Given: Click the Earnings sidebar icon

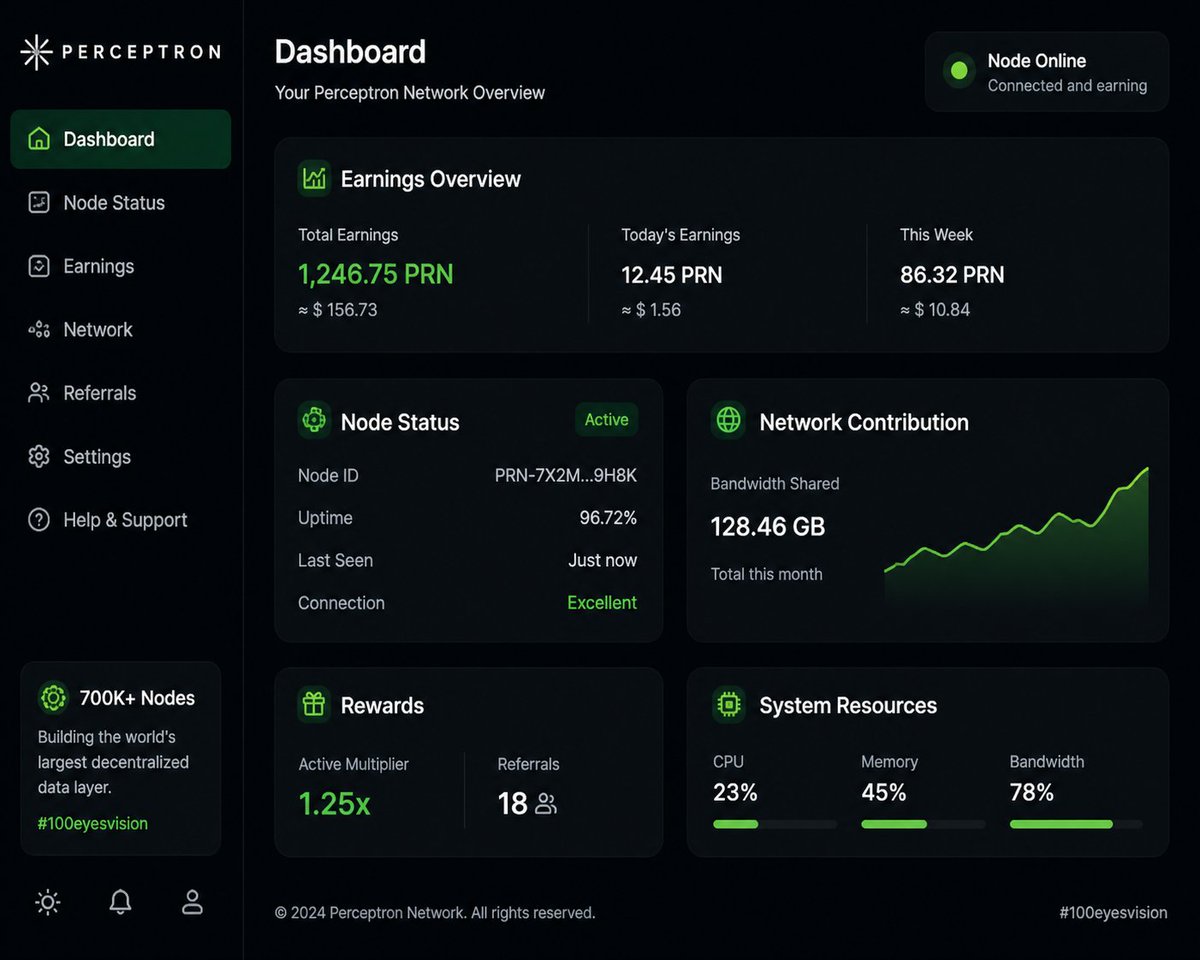Looking at the screenshot, I should point(39,266).
